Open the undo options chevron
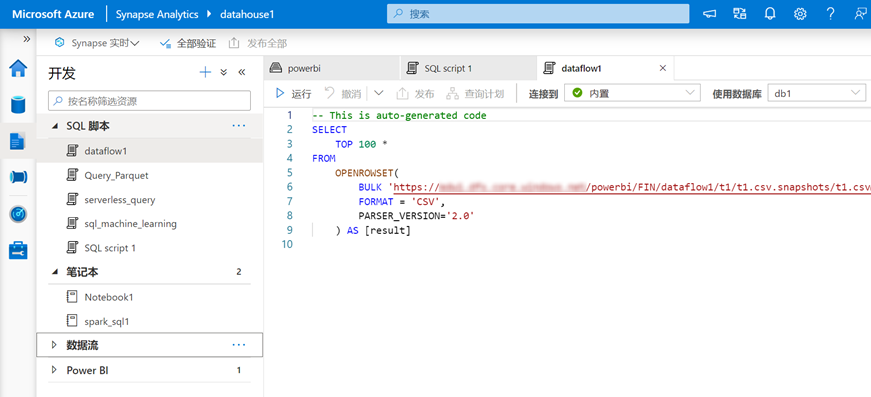The height and width of the screenshot is (397, 871). coord(379,93)
